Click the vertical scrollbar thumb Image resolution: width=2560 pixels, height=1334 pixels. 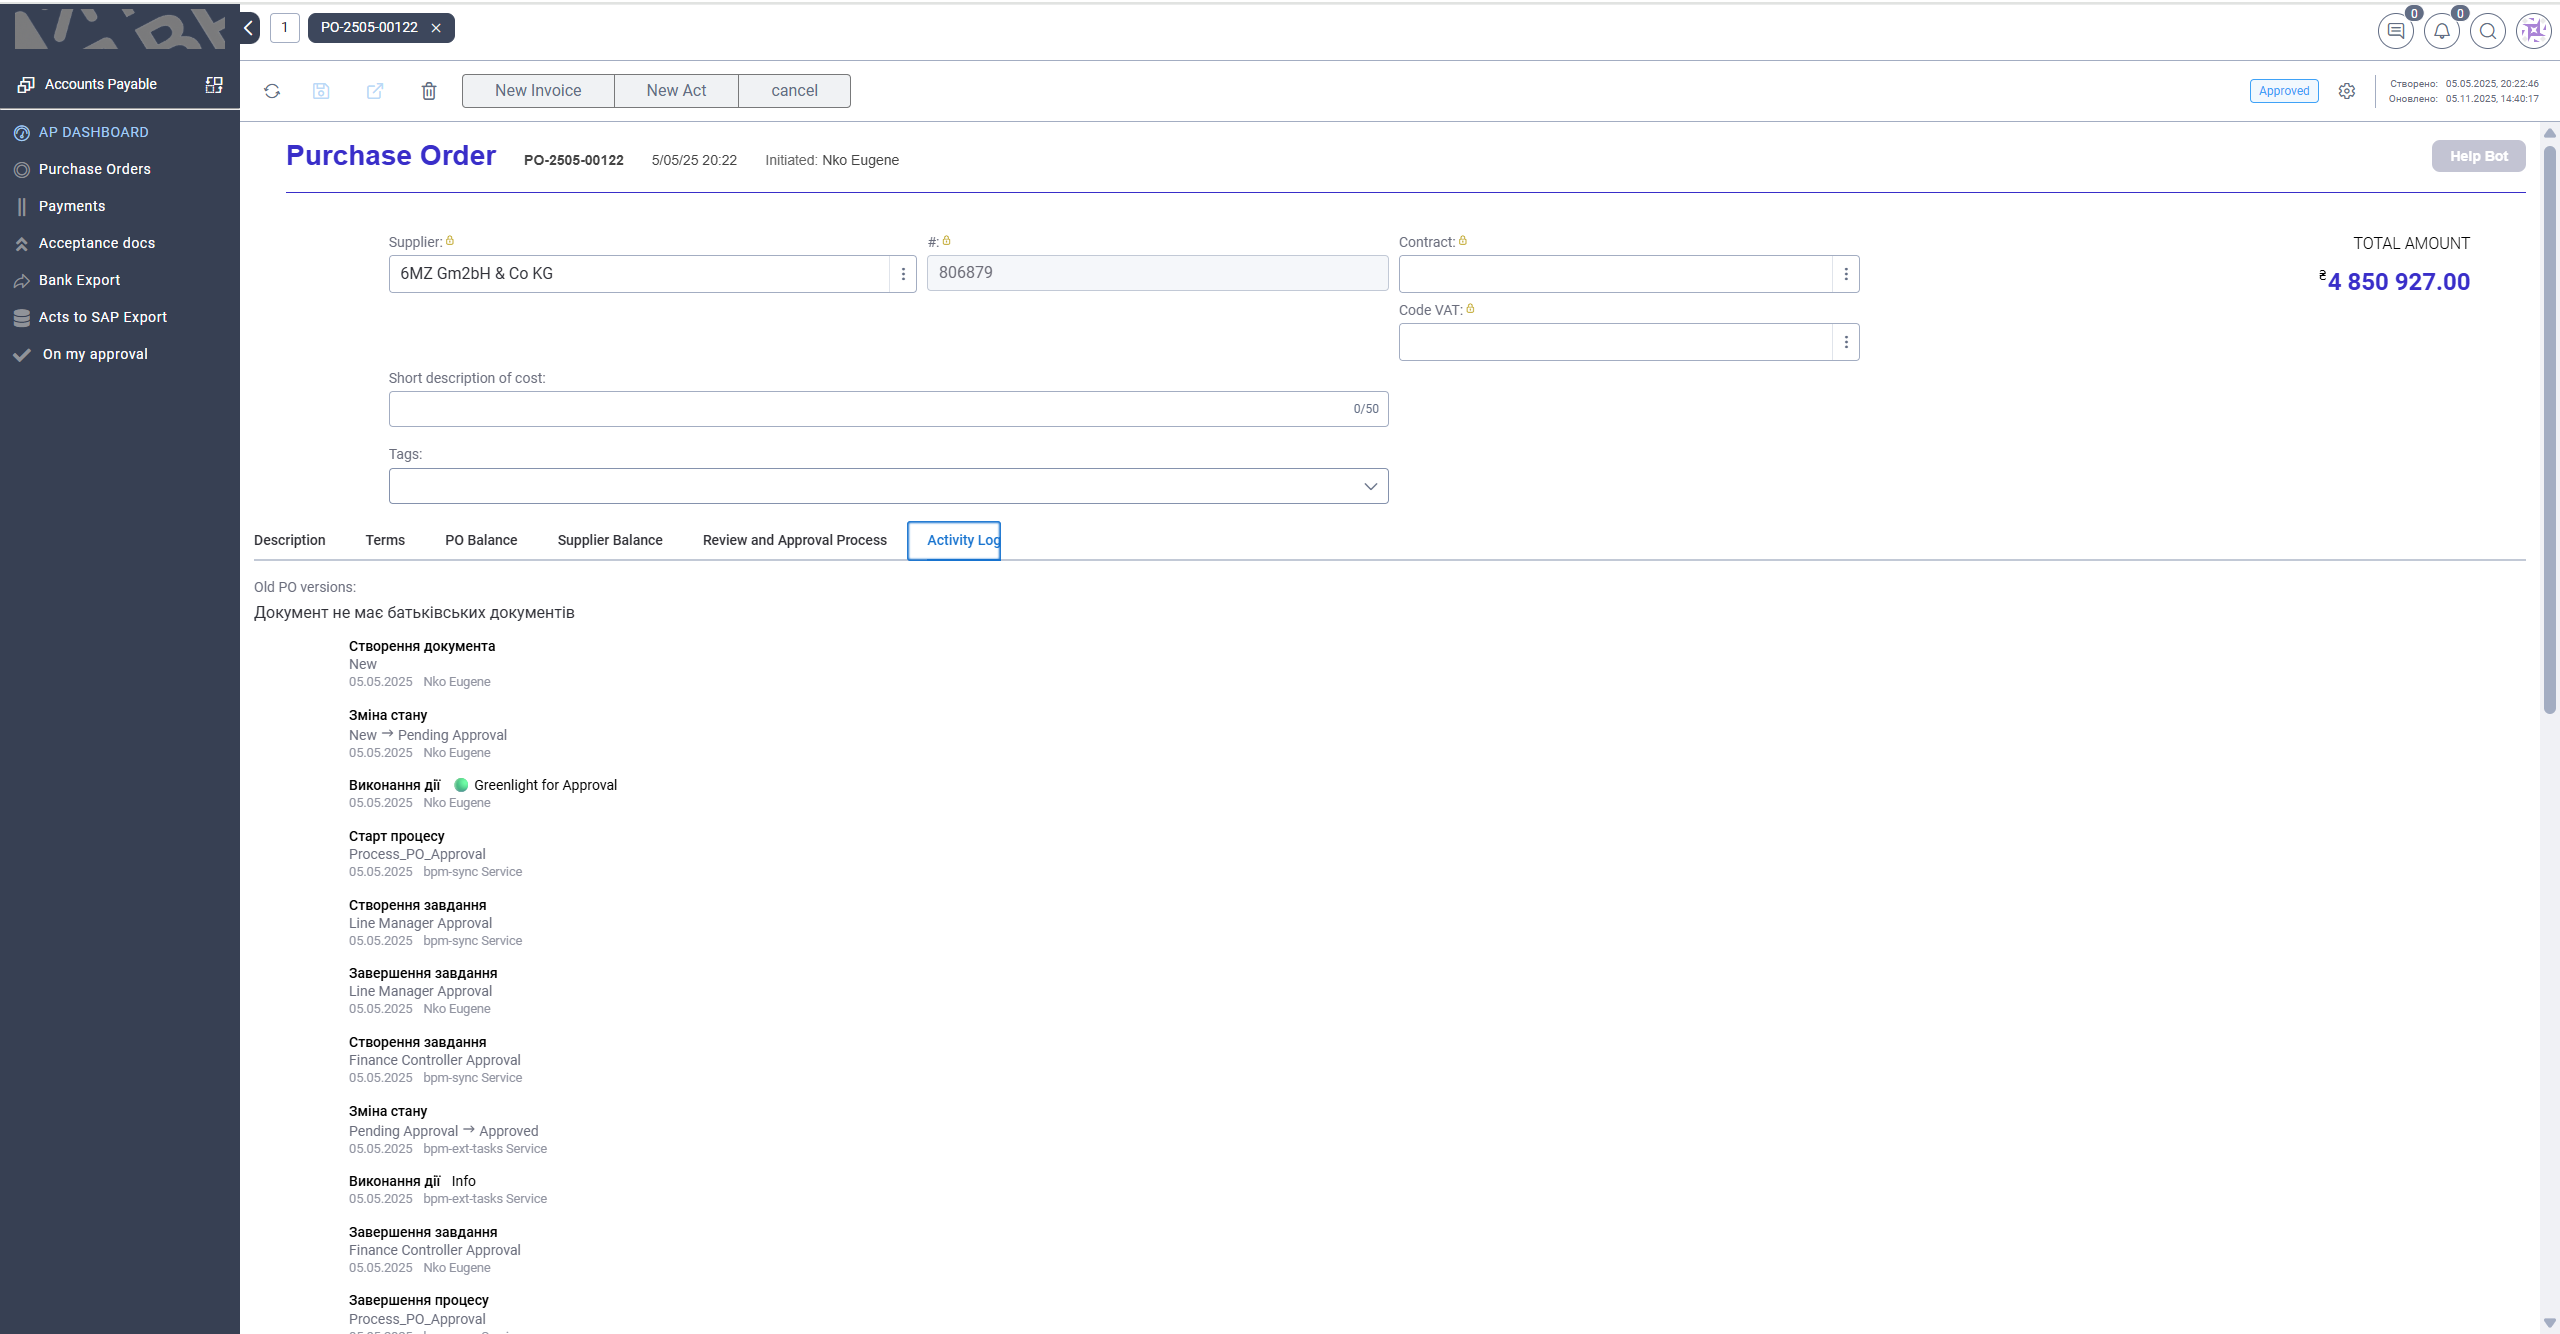tap(2549, 430)
